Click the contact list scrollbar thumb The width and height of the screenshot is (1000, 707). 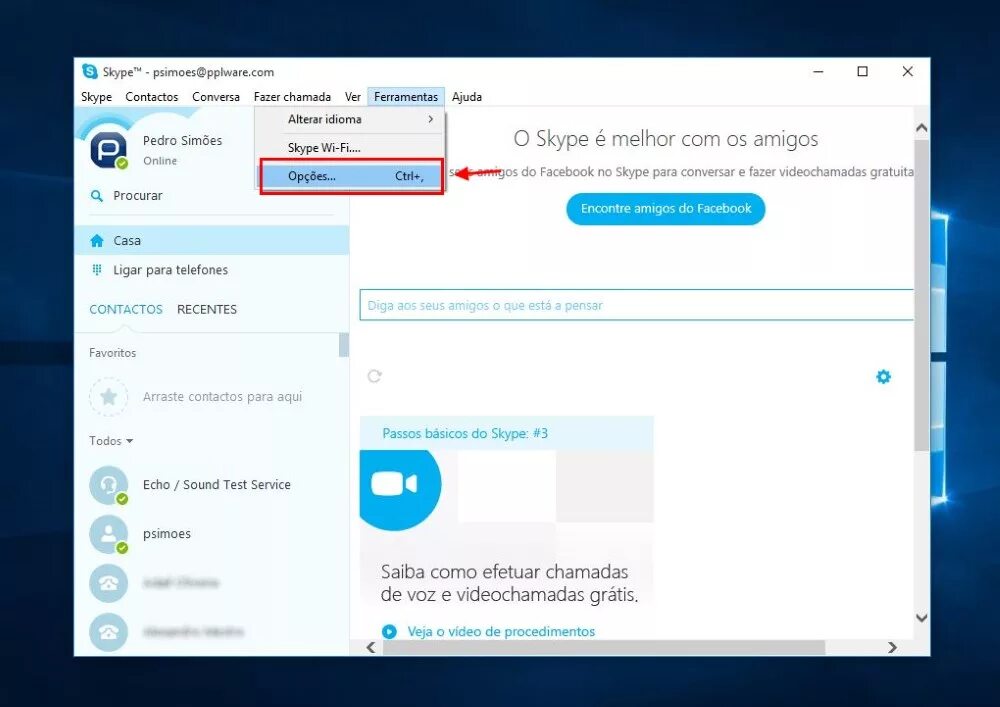click(344, 345)
